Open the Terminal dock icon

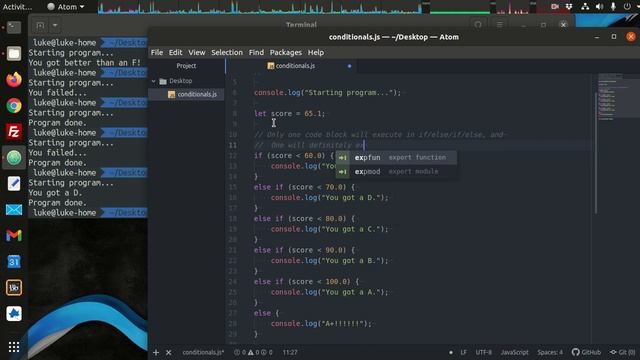click(x=14, y=27)
